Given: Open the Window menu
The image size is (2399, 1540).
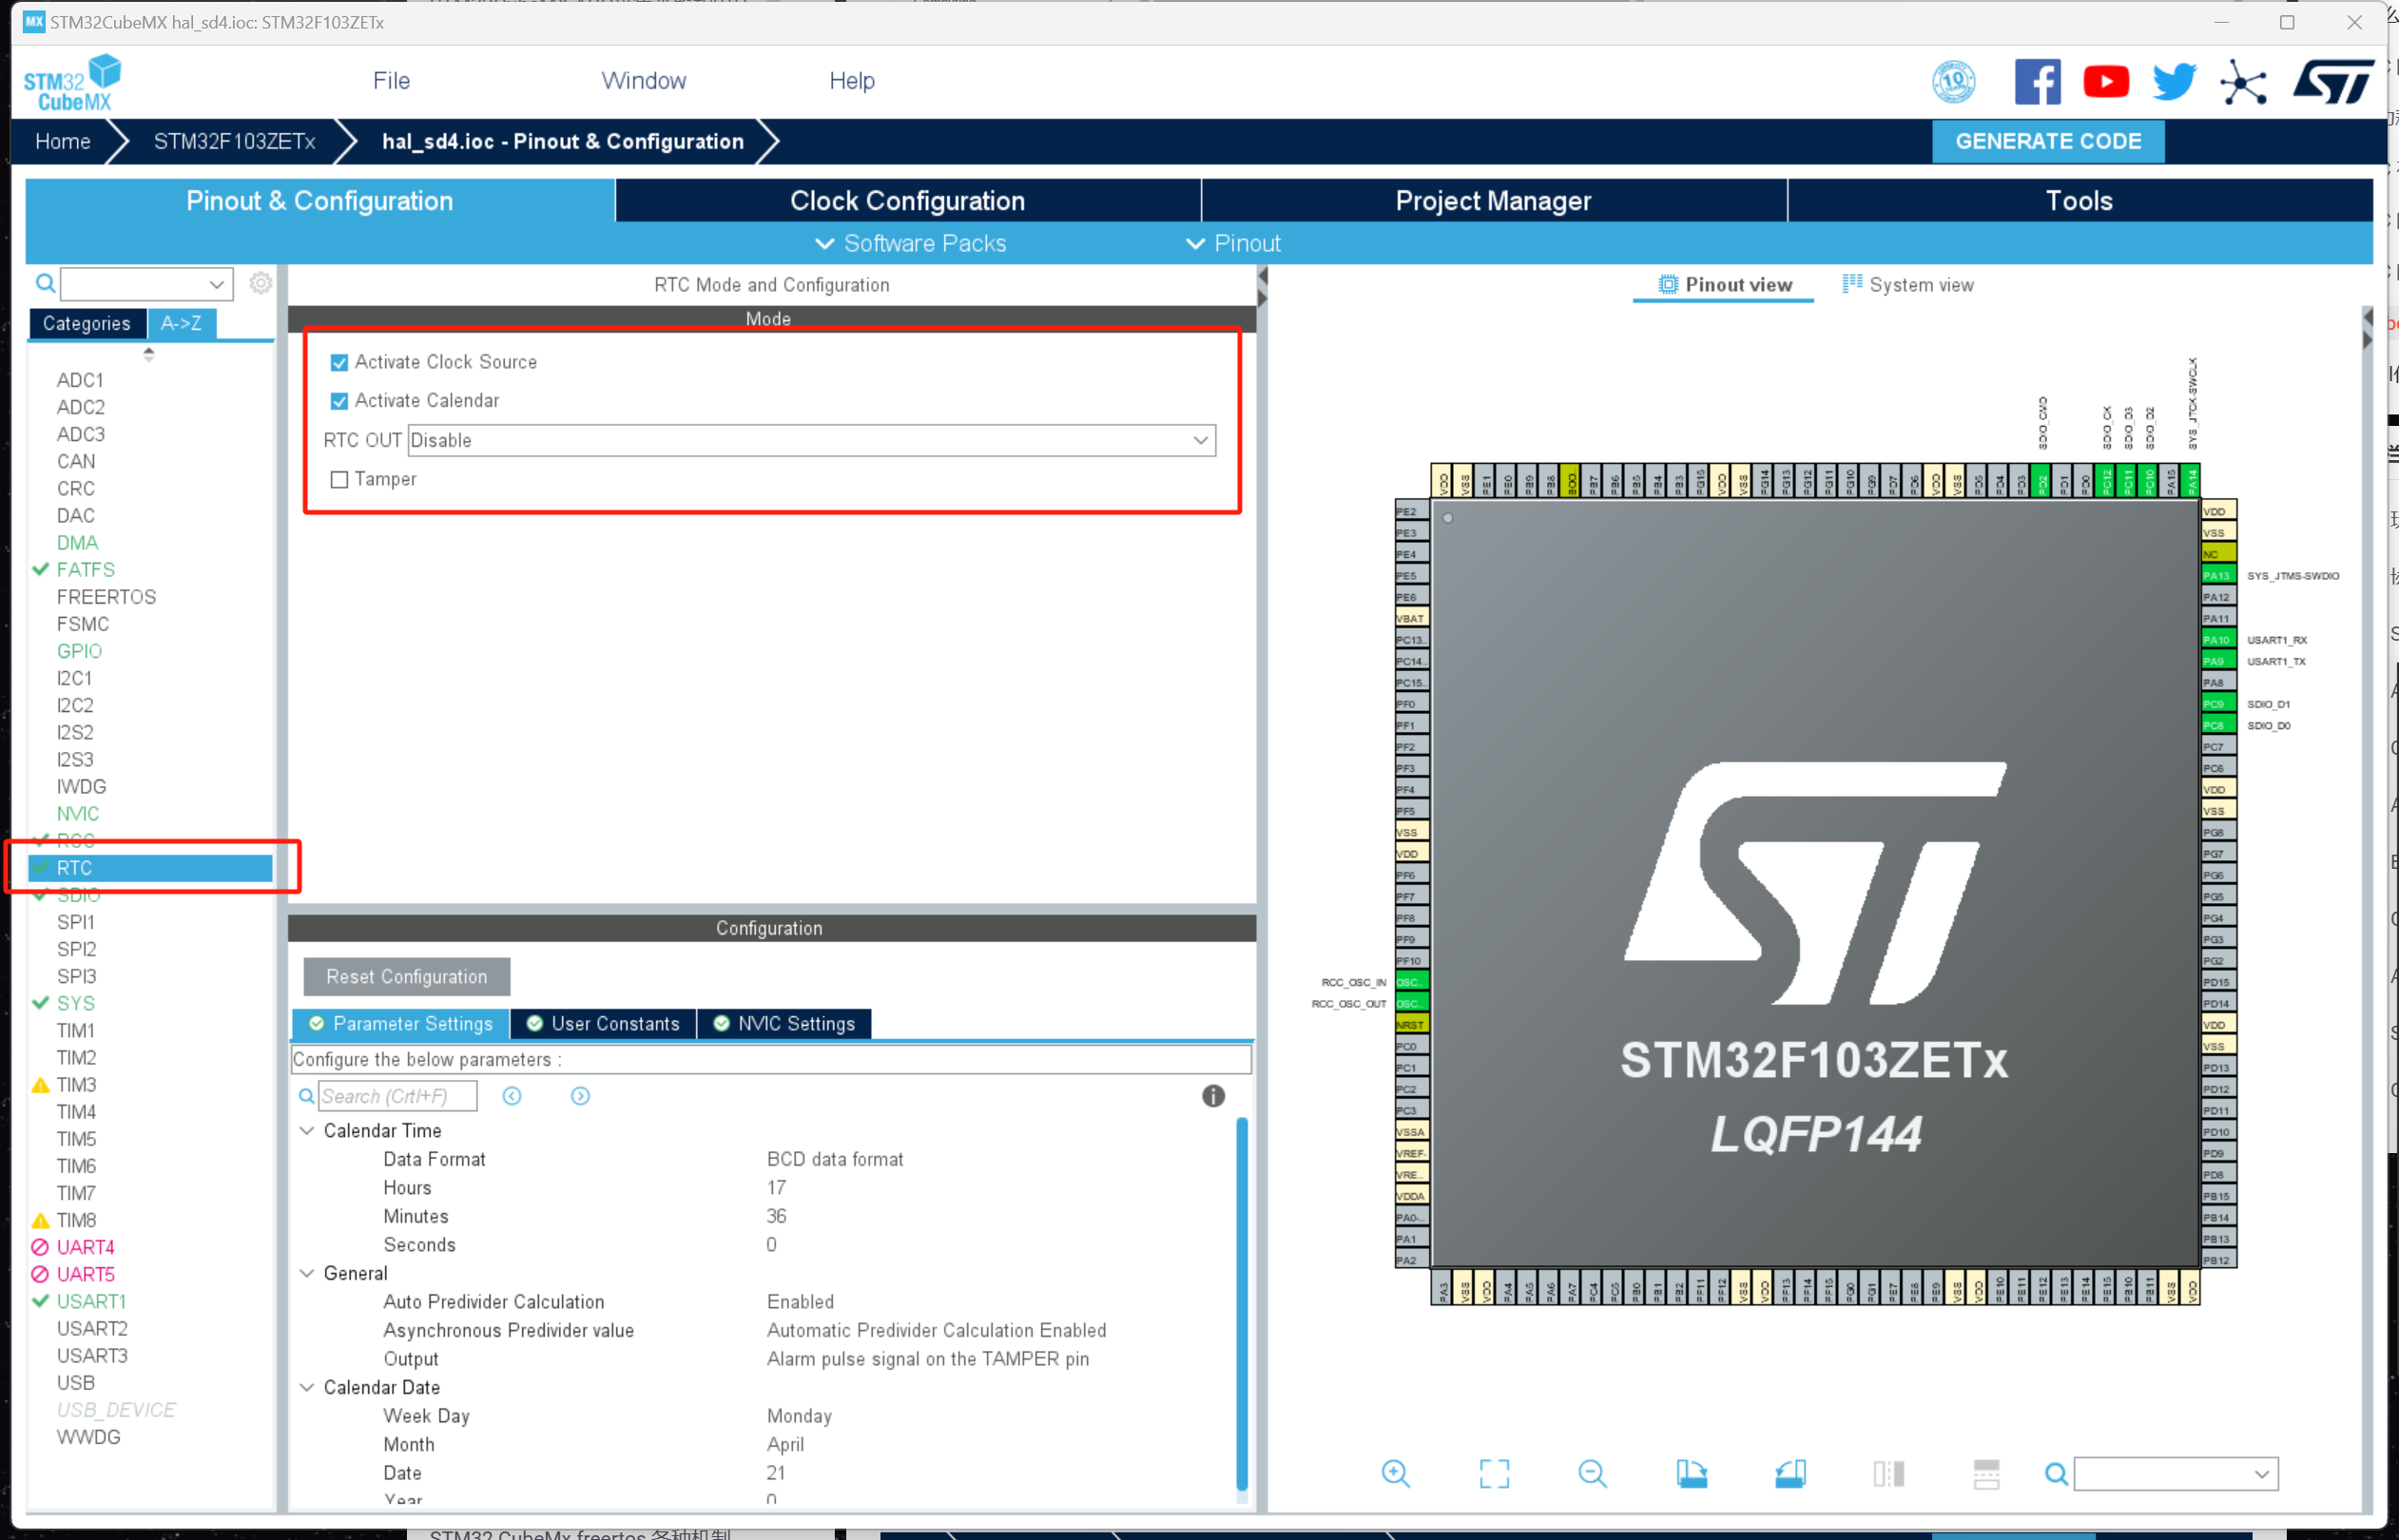Looking at the screenshot, I should point(643,81).
